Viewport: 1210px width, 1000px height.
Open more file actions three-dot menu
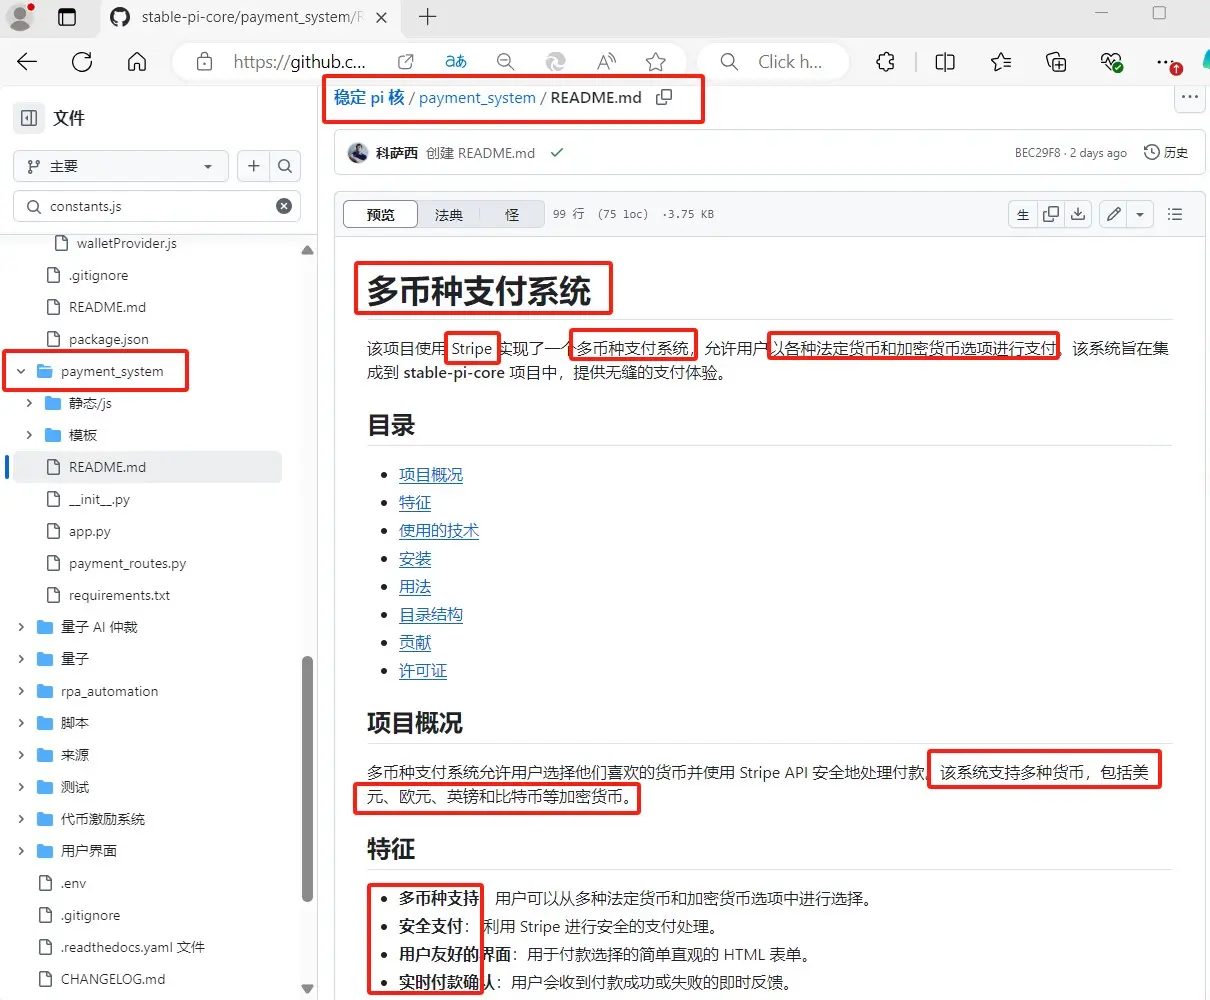[x=1189, y=97]
